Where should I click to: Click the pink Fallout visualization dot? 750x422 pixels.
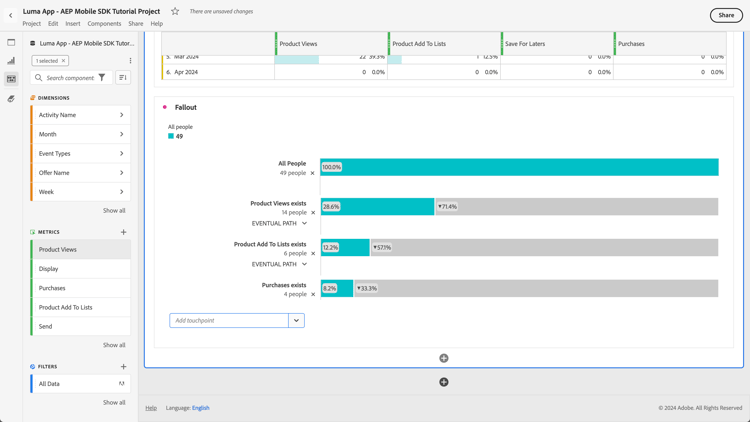point(165,107)
